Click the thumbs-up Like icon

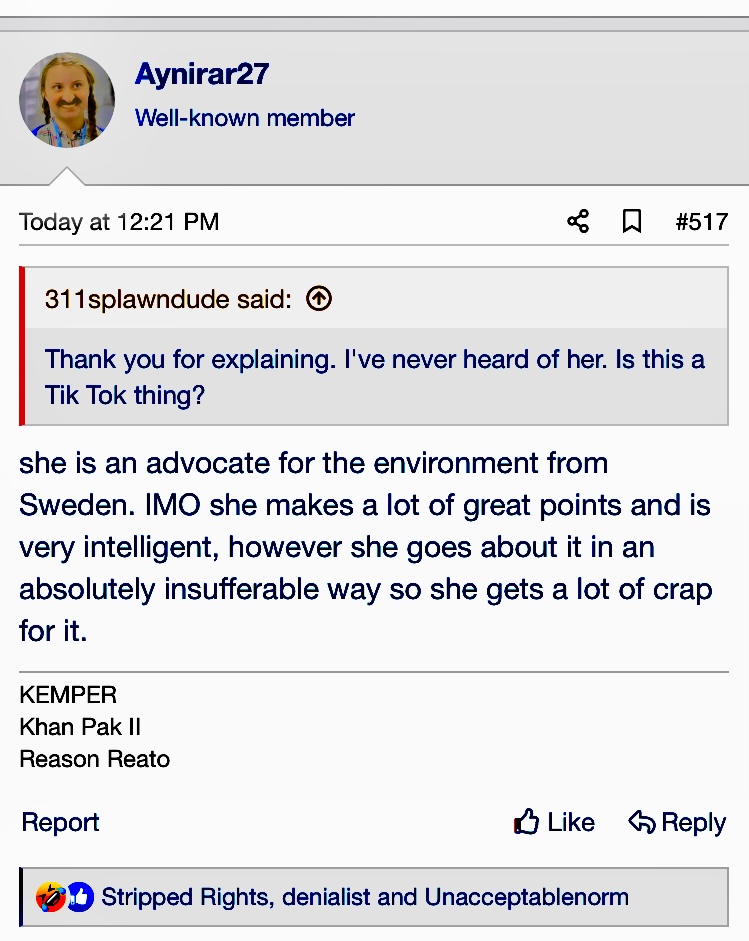click(x=527, y=822)
